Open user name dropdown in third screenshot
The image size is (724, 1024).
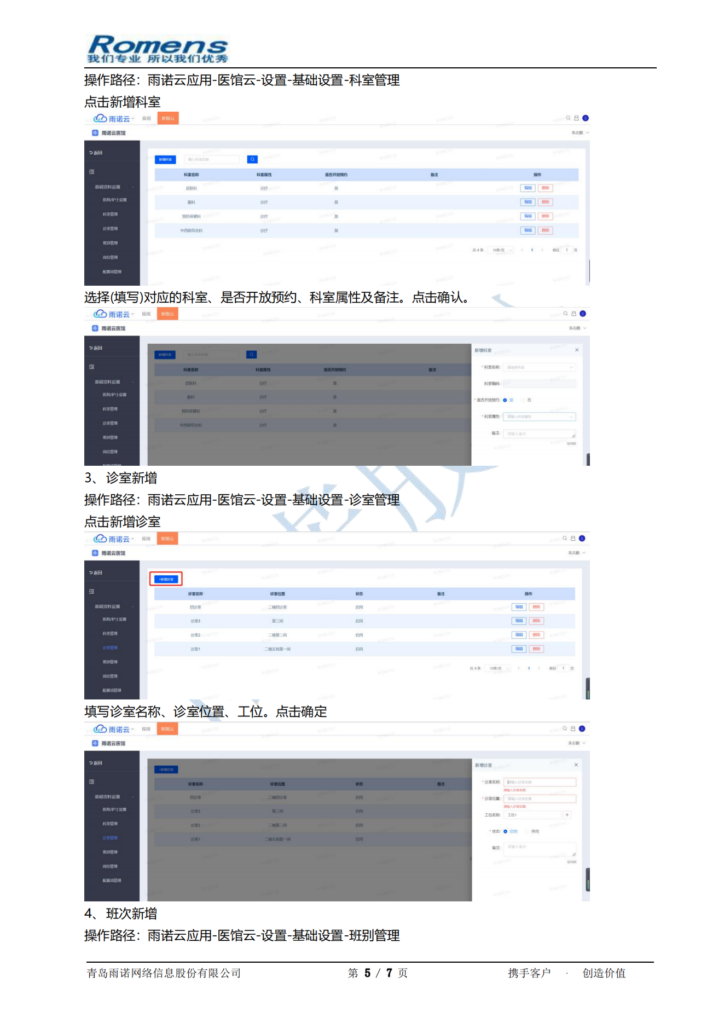pyautogui.click(x=577, y=553)
